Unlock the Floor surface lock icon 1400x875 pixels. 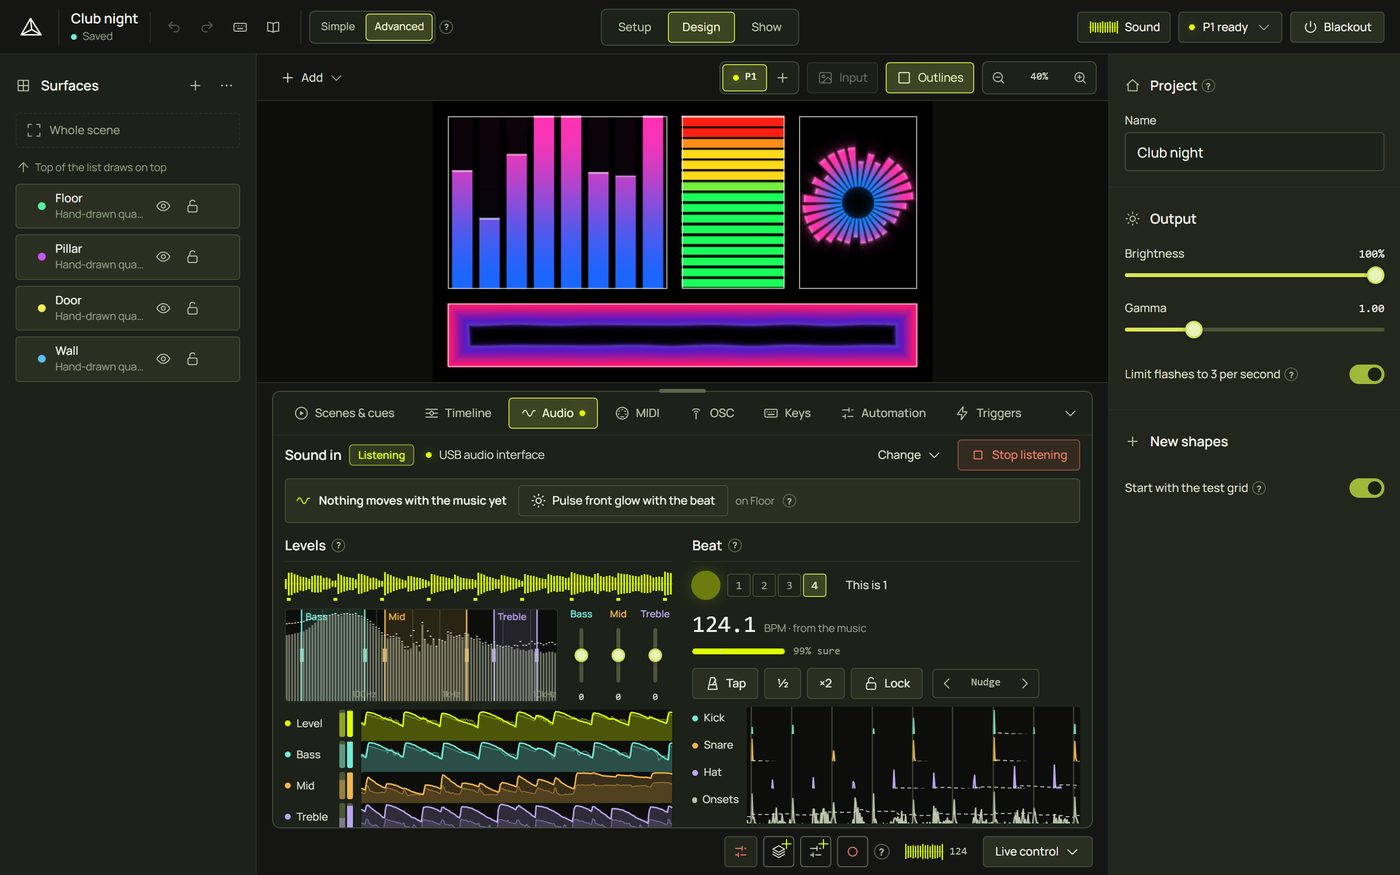click(192, 206)
